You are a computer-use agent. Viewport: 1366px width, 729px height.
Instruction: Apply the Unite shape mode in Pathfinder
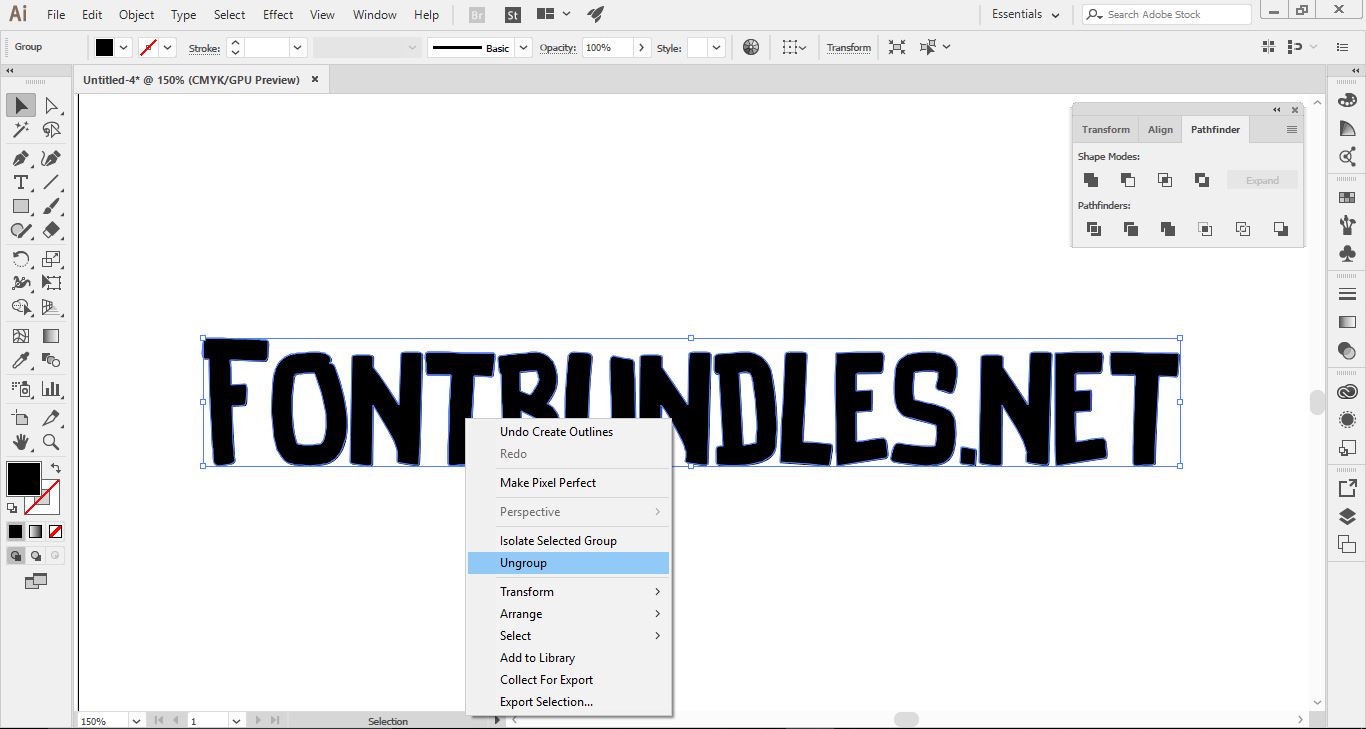[x=1091, y=180]
